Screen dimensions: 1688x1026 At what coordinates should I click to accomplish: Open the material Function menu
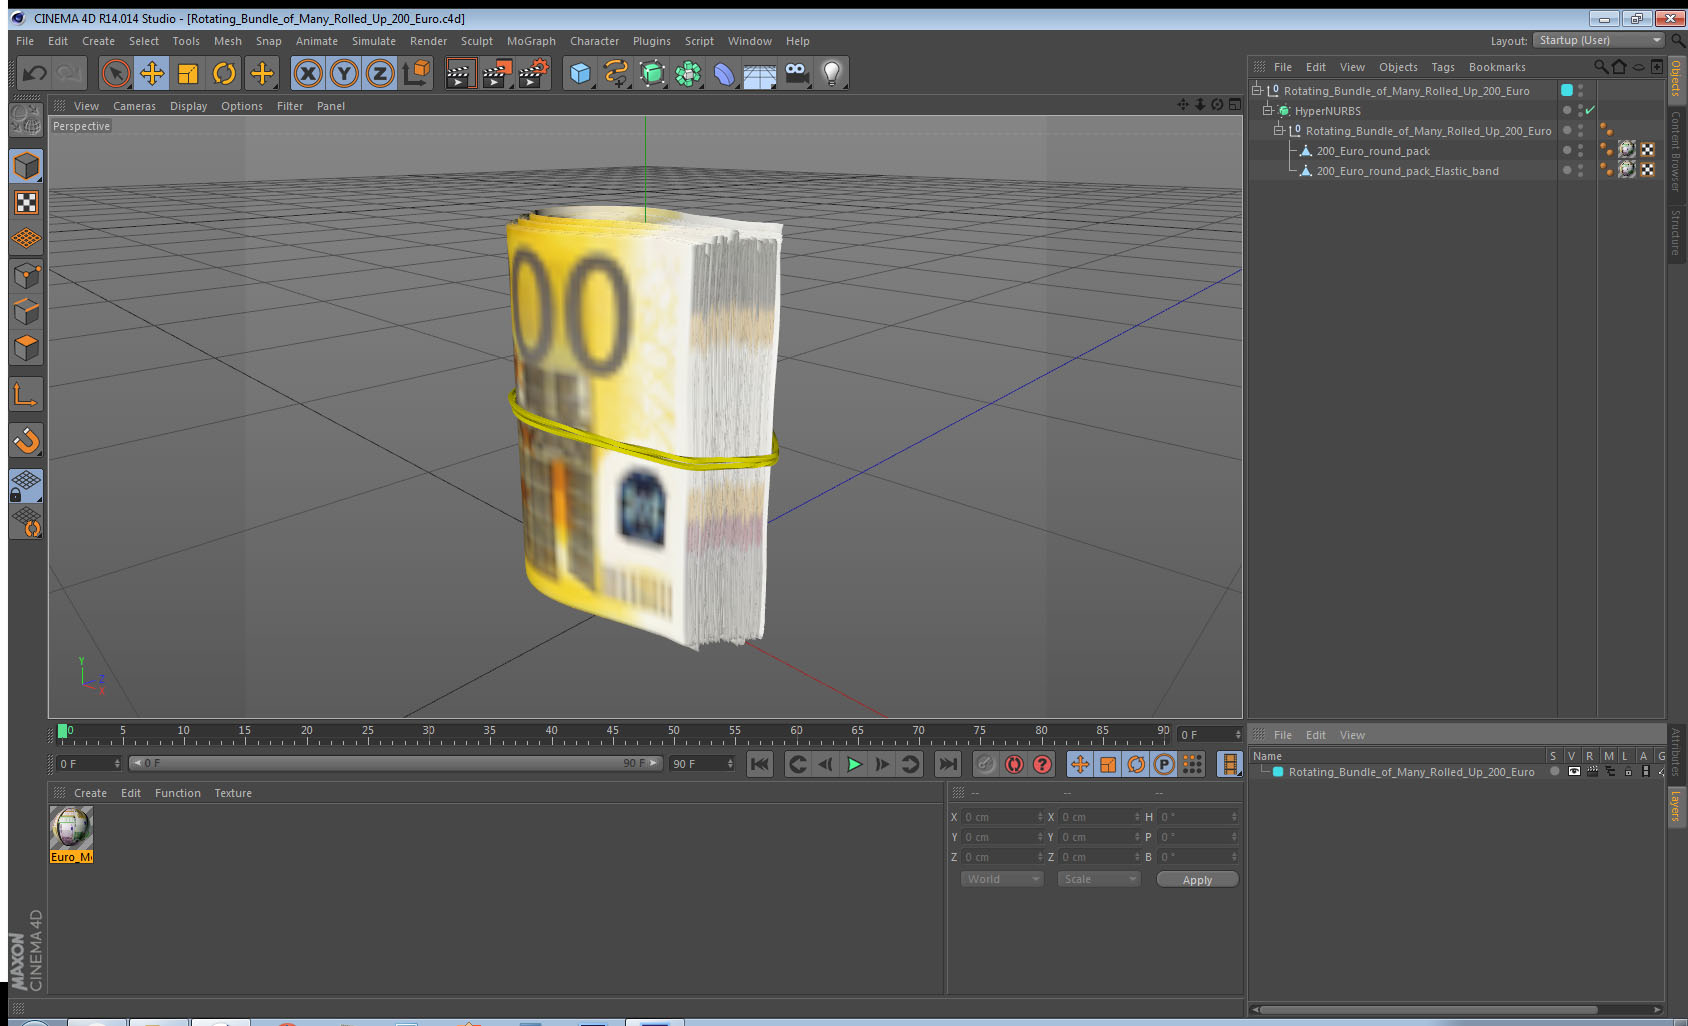177,793
